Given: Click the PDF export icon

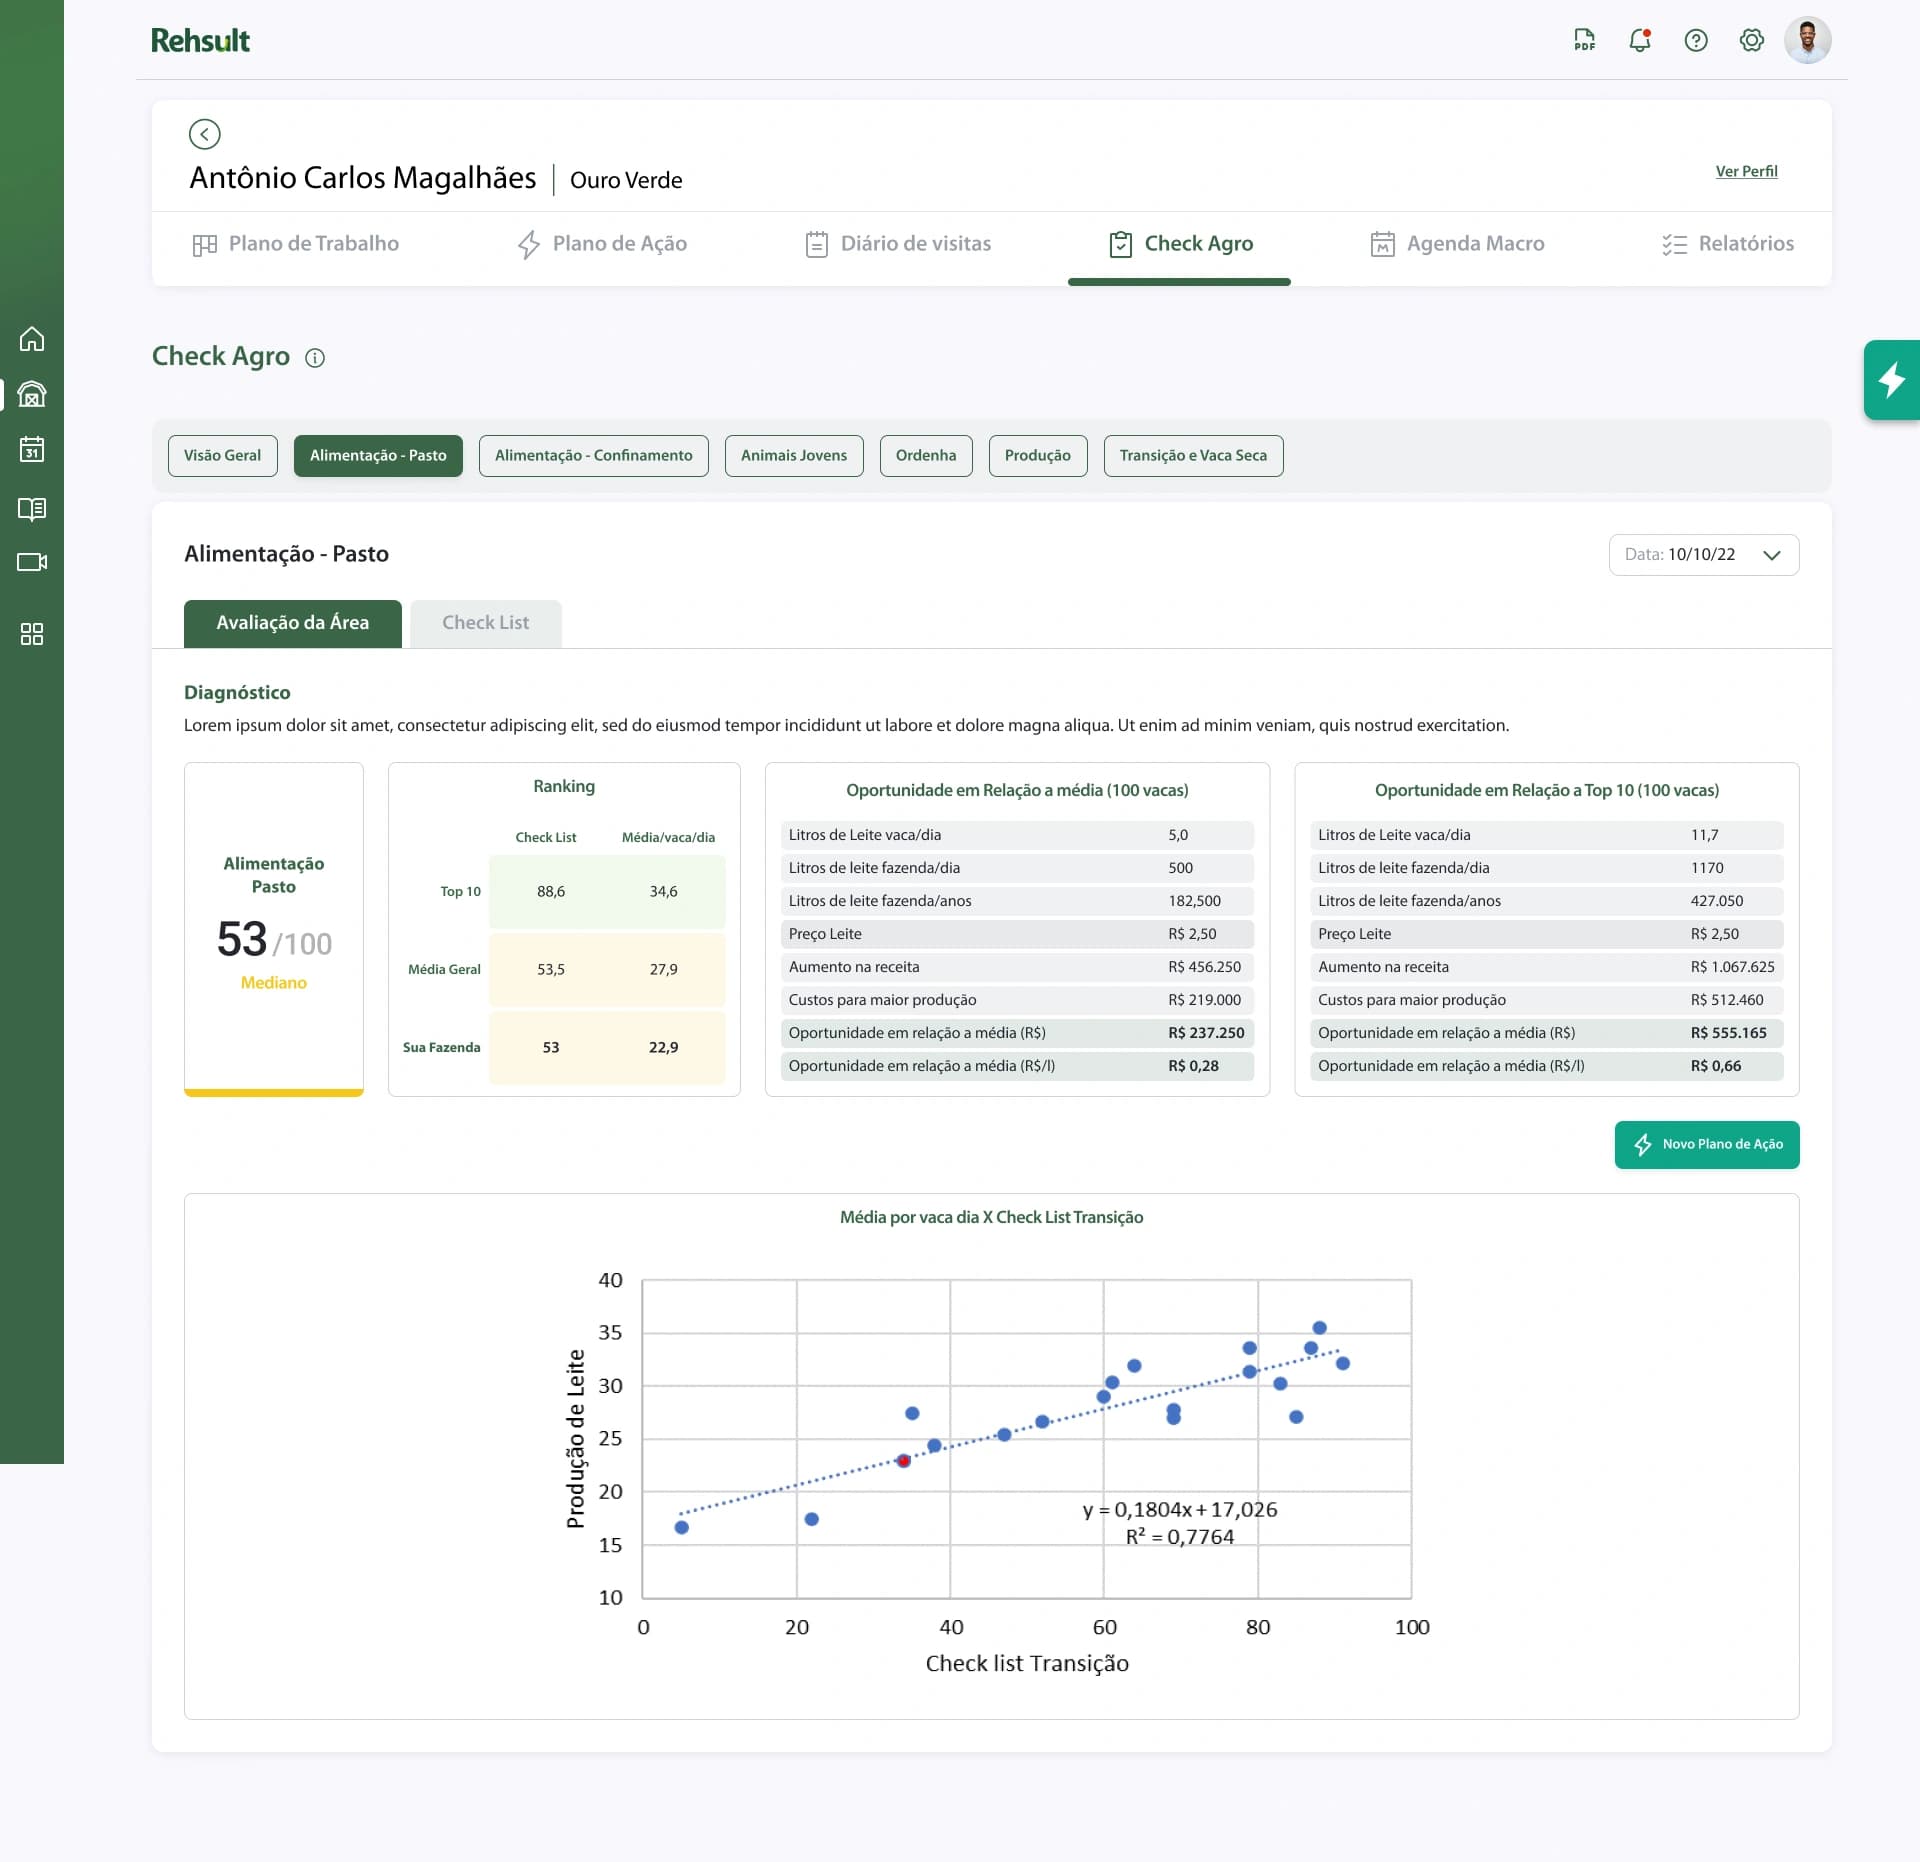Looking at the screenshot, I should [x=1584, y=40].
